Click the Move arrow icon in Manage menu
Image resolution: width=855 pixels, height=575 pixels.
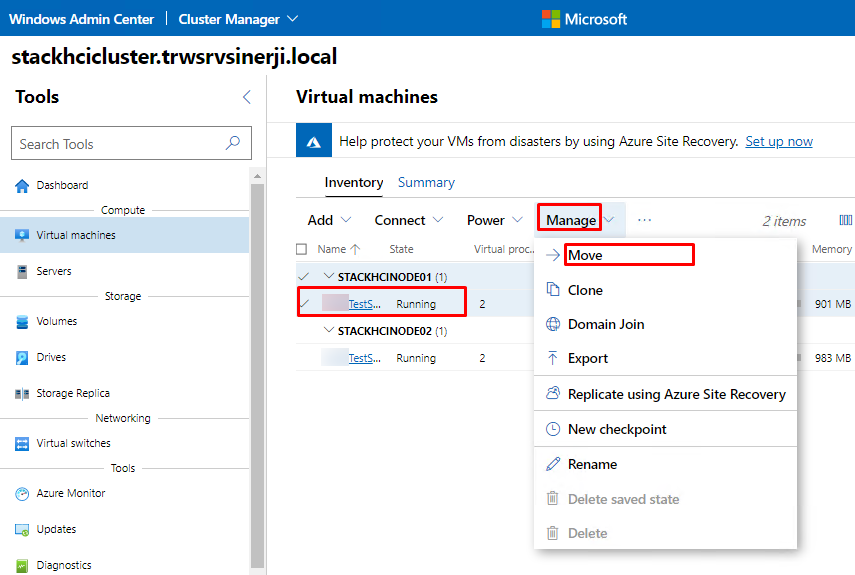click(552, 255)
